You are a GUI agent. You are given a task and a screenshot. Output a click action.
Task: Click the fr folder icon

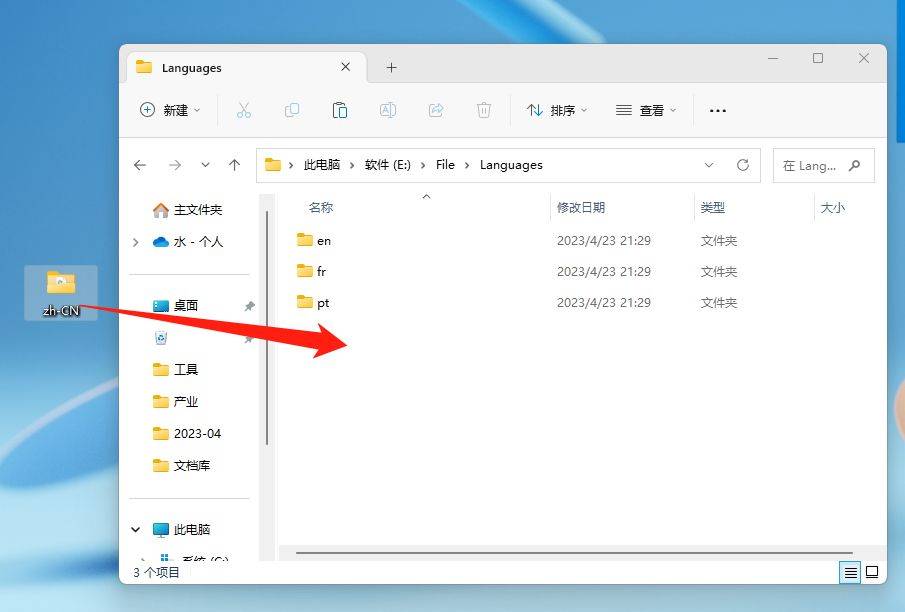click(x=305, y=271)
